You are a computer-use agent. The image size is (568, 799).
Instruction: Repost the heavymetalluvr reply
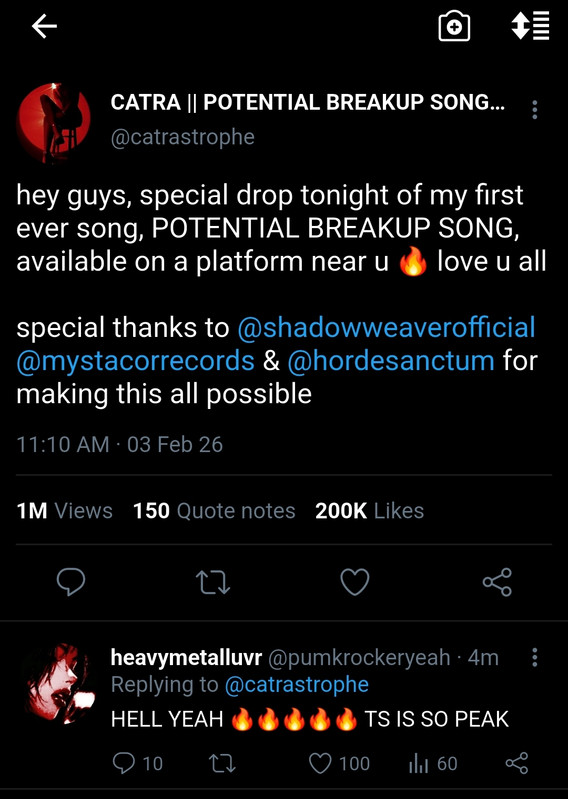222,763
